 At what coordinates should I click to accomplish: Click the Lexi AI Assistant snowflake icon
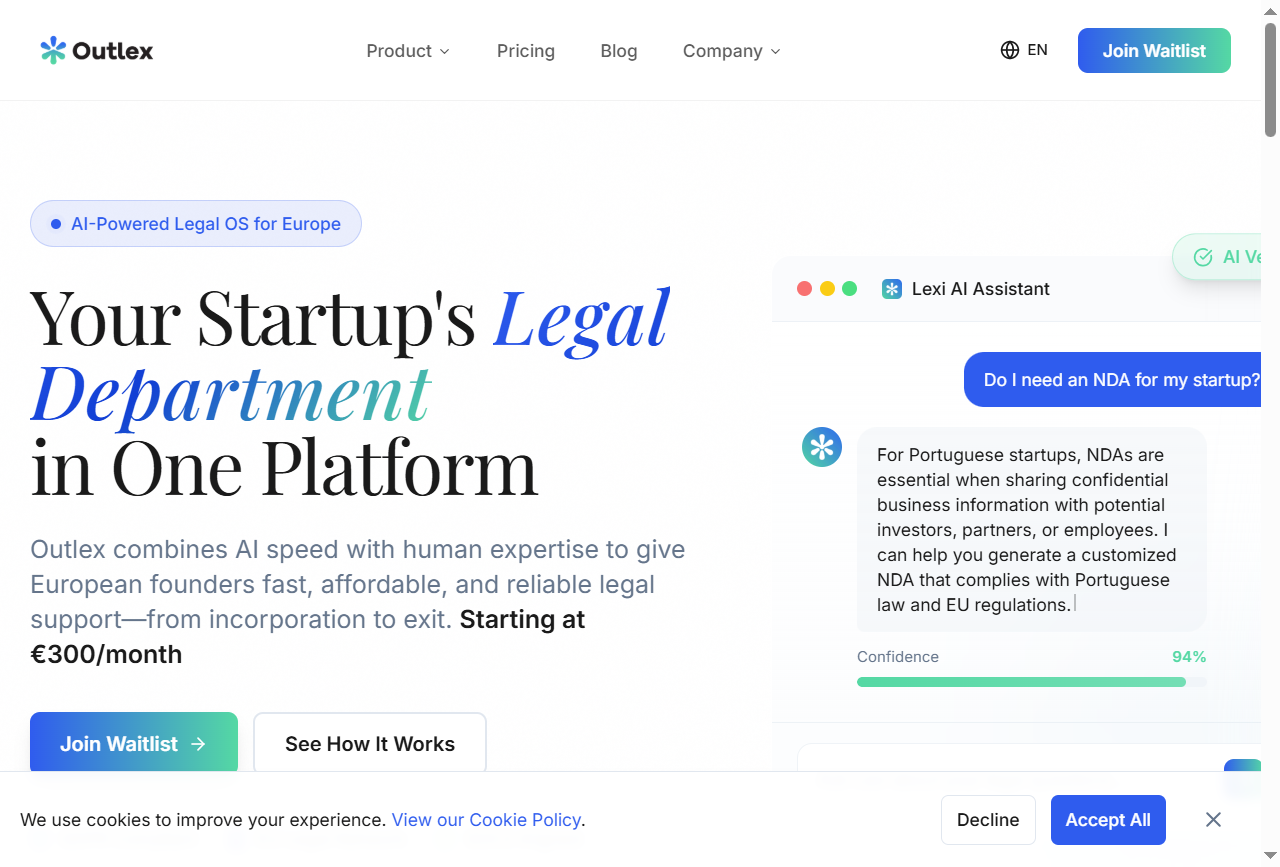[x=892, y=289]
